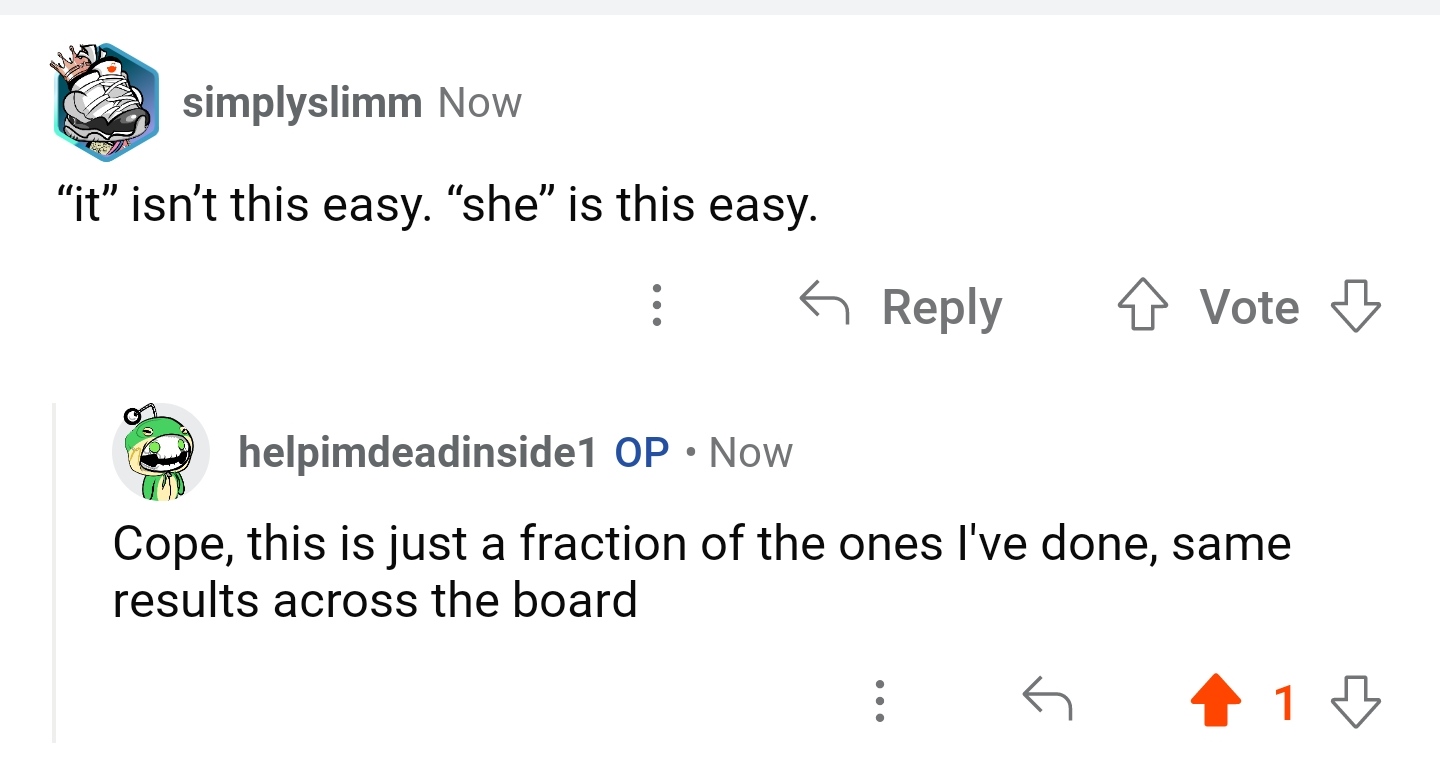Open helpimdeadinside1's frog avatar
This screenshot has width=1440, height=770.
point(160,453)
